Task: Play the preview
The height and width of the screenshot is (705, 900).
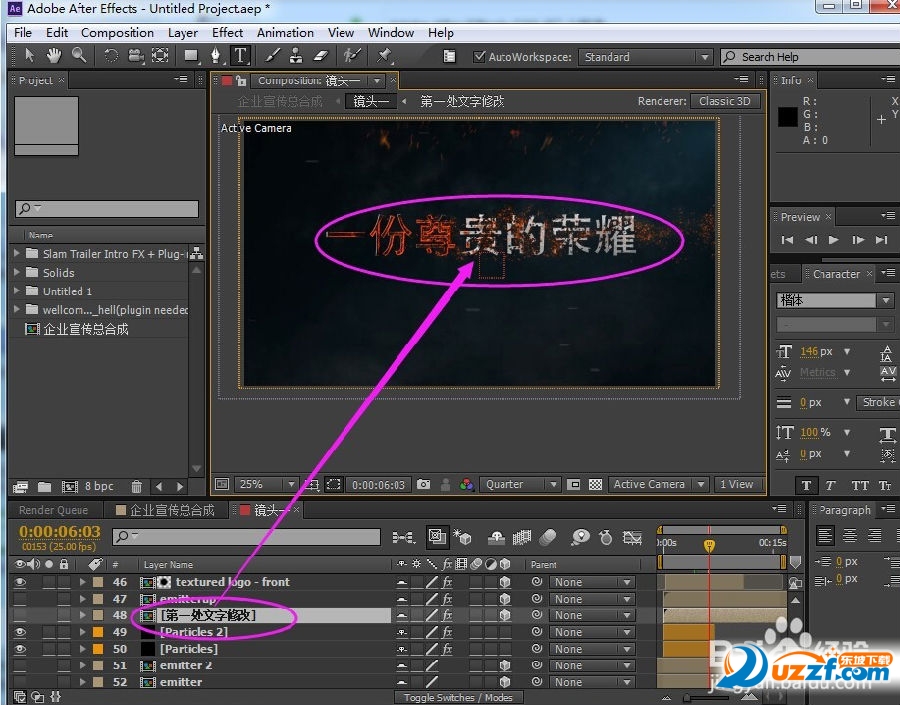Action: point(834,240)
